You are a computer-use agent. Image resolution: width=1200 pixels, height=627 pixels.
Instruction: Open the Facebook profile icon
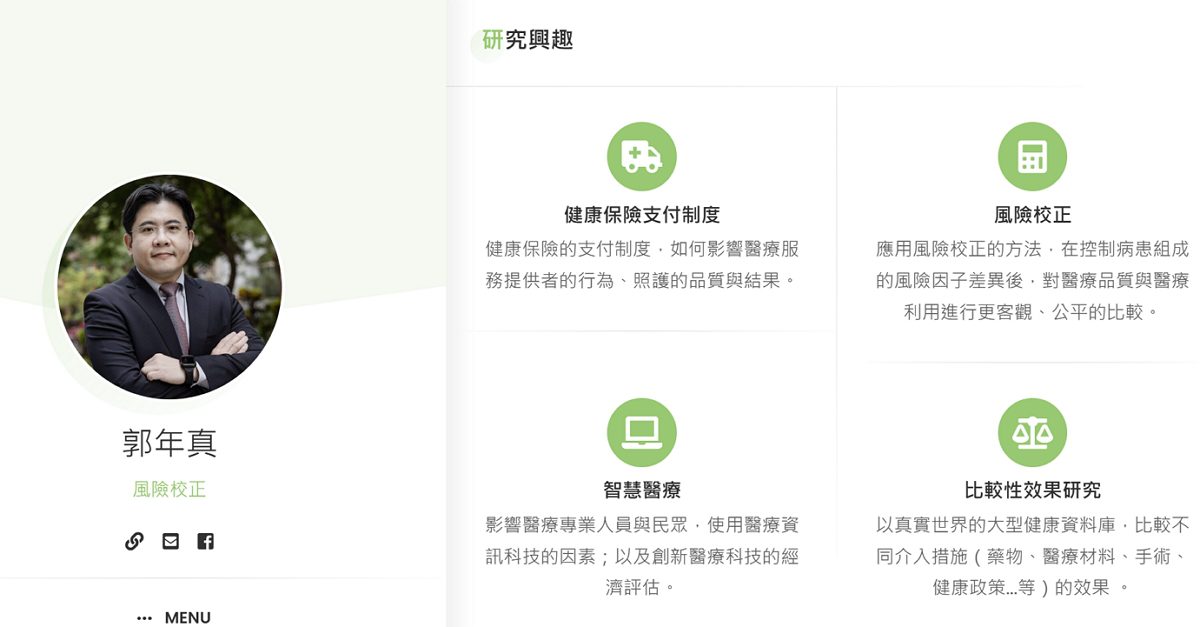point(206,541)
